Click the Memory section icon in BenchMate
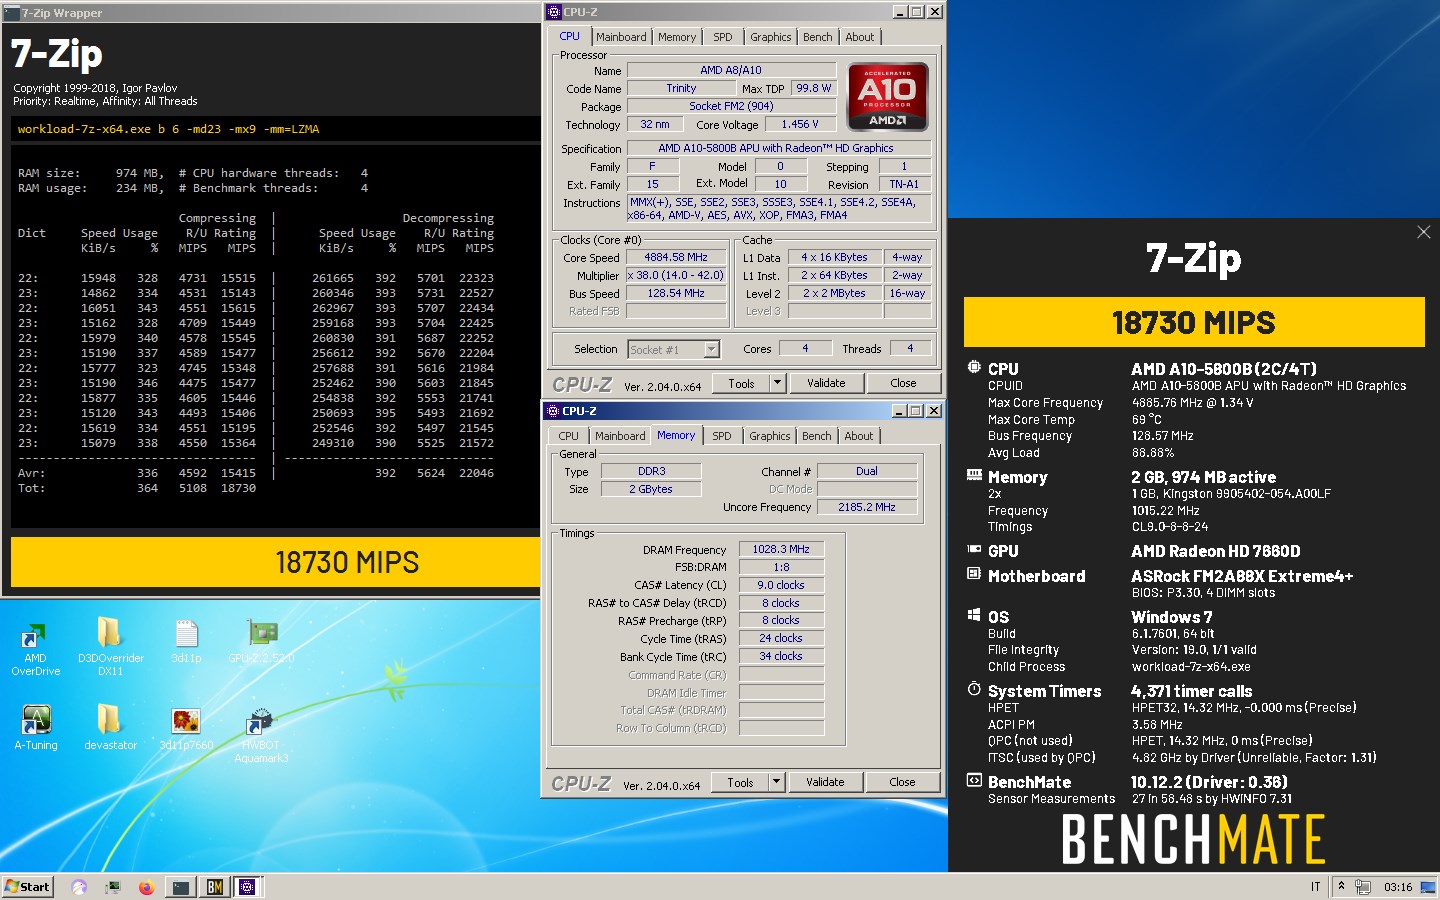1440x900 pixels. 974,475
